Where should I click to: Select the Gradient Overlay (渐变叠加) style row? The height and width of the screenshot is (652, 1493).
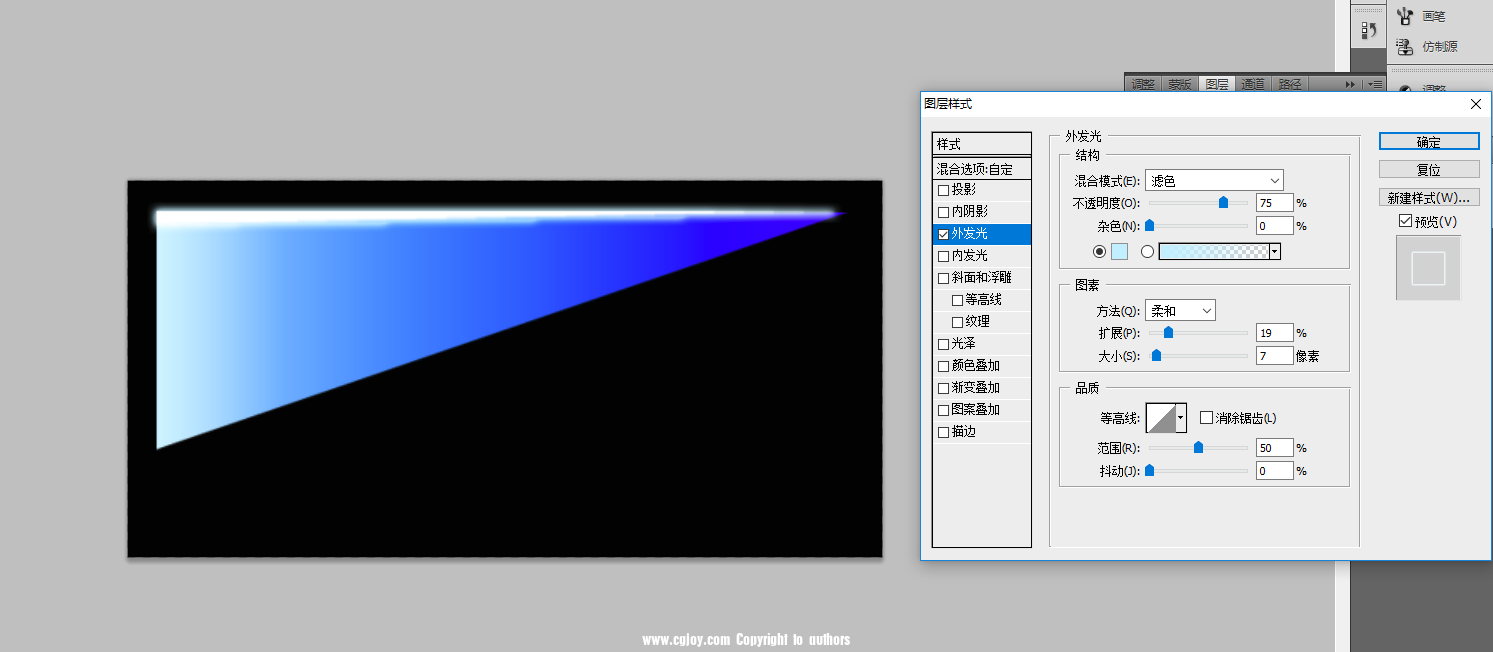pos(982,388)
